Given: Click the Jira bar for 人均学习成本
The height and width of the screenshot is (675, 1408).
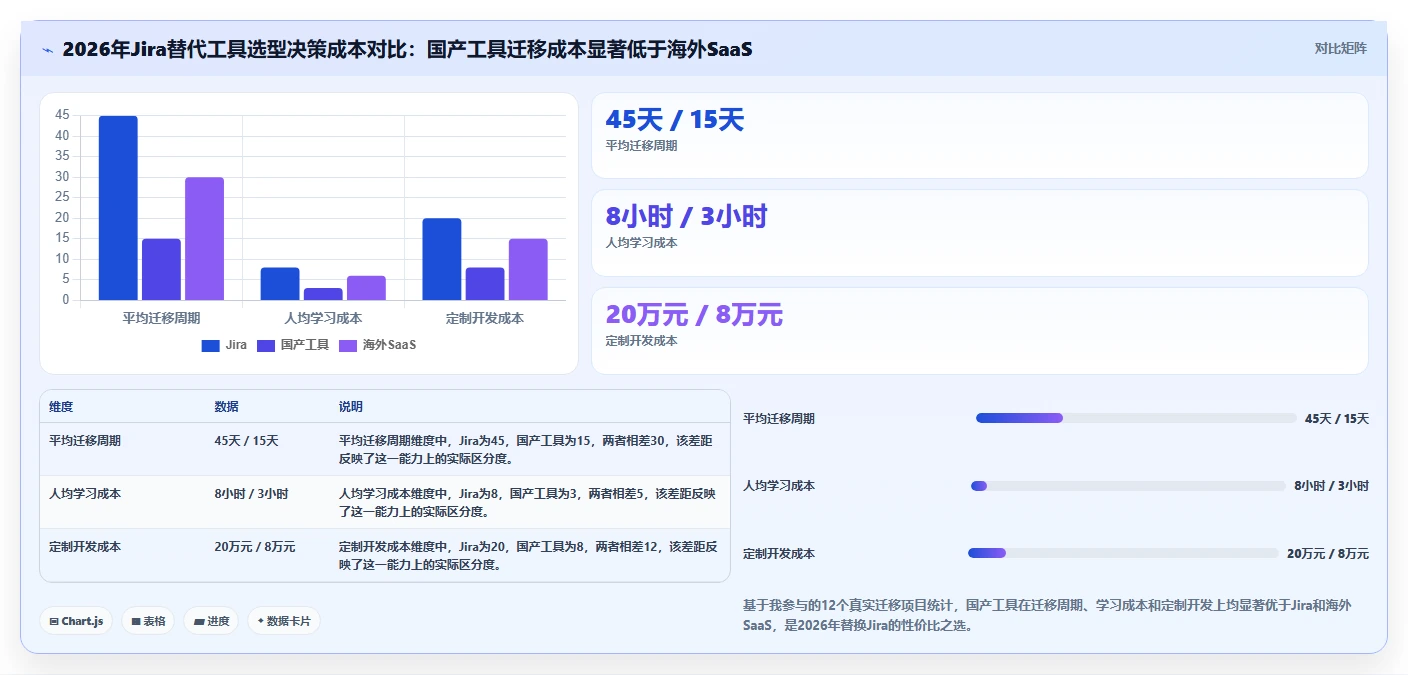Looking at the screenshot, I should [280, 284].
